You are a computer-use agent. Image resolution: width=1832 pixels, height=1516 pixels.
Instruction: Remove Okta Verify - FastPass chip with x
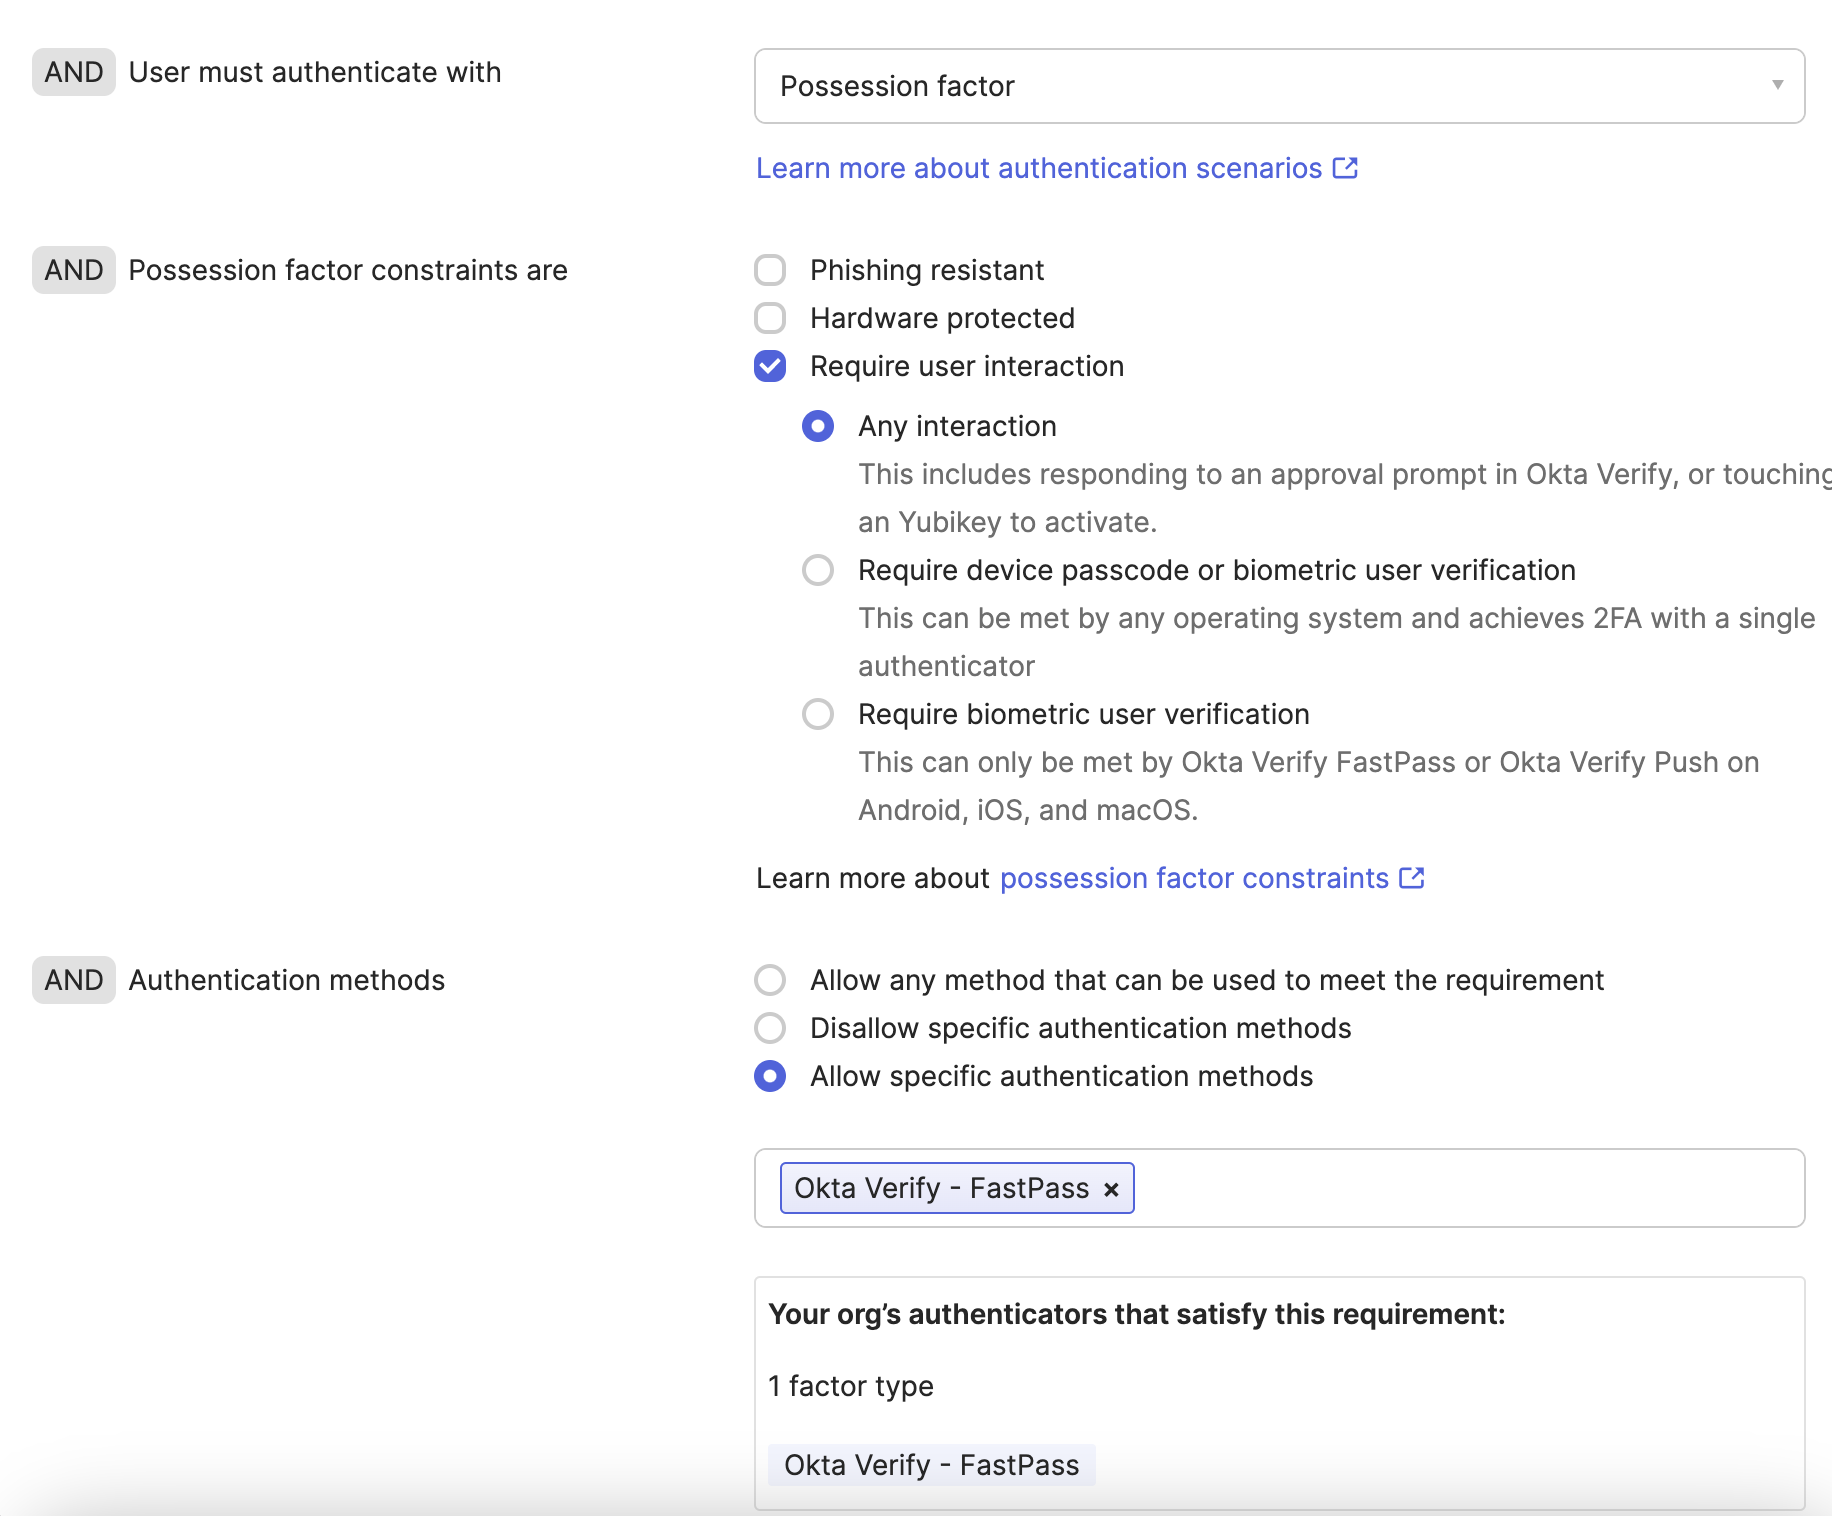1111,1189
